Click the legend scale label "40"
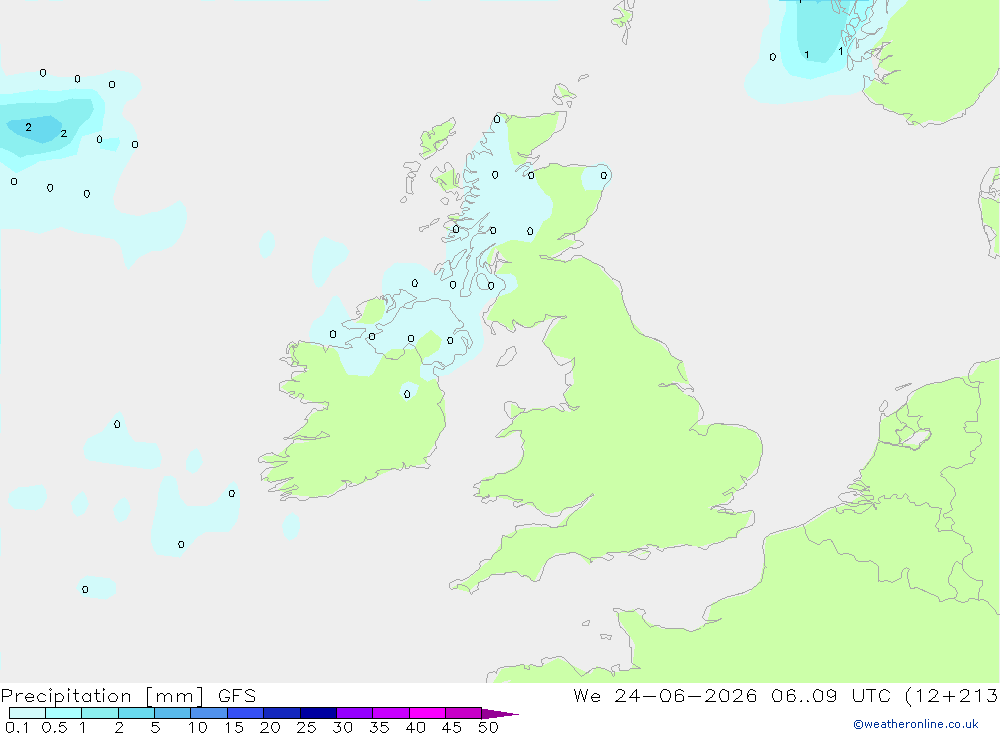Image resolution: width=1000 pixels, height=733 pixels. pyautogui.click(x=416, y=727)
